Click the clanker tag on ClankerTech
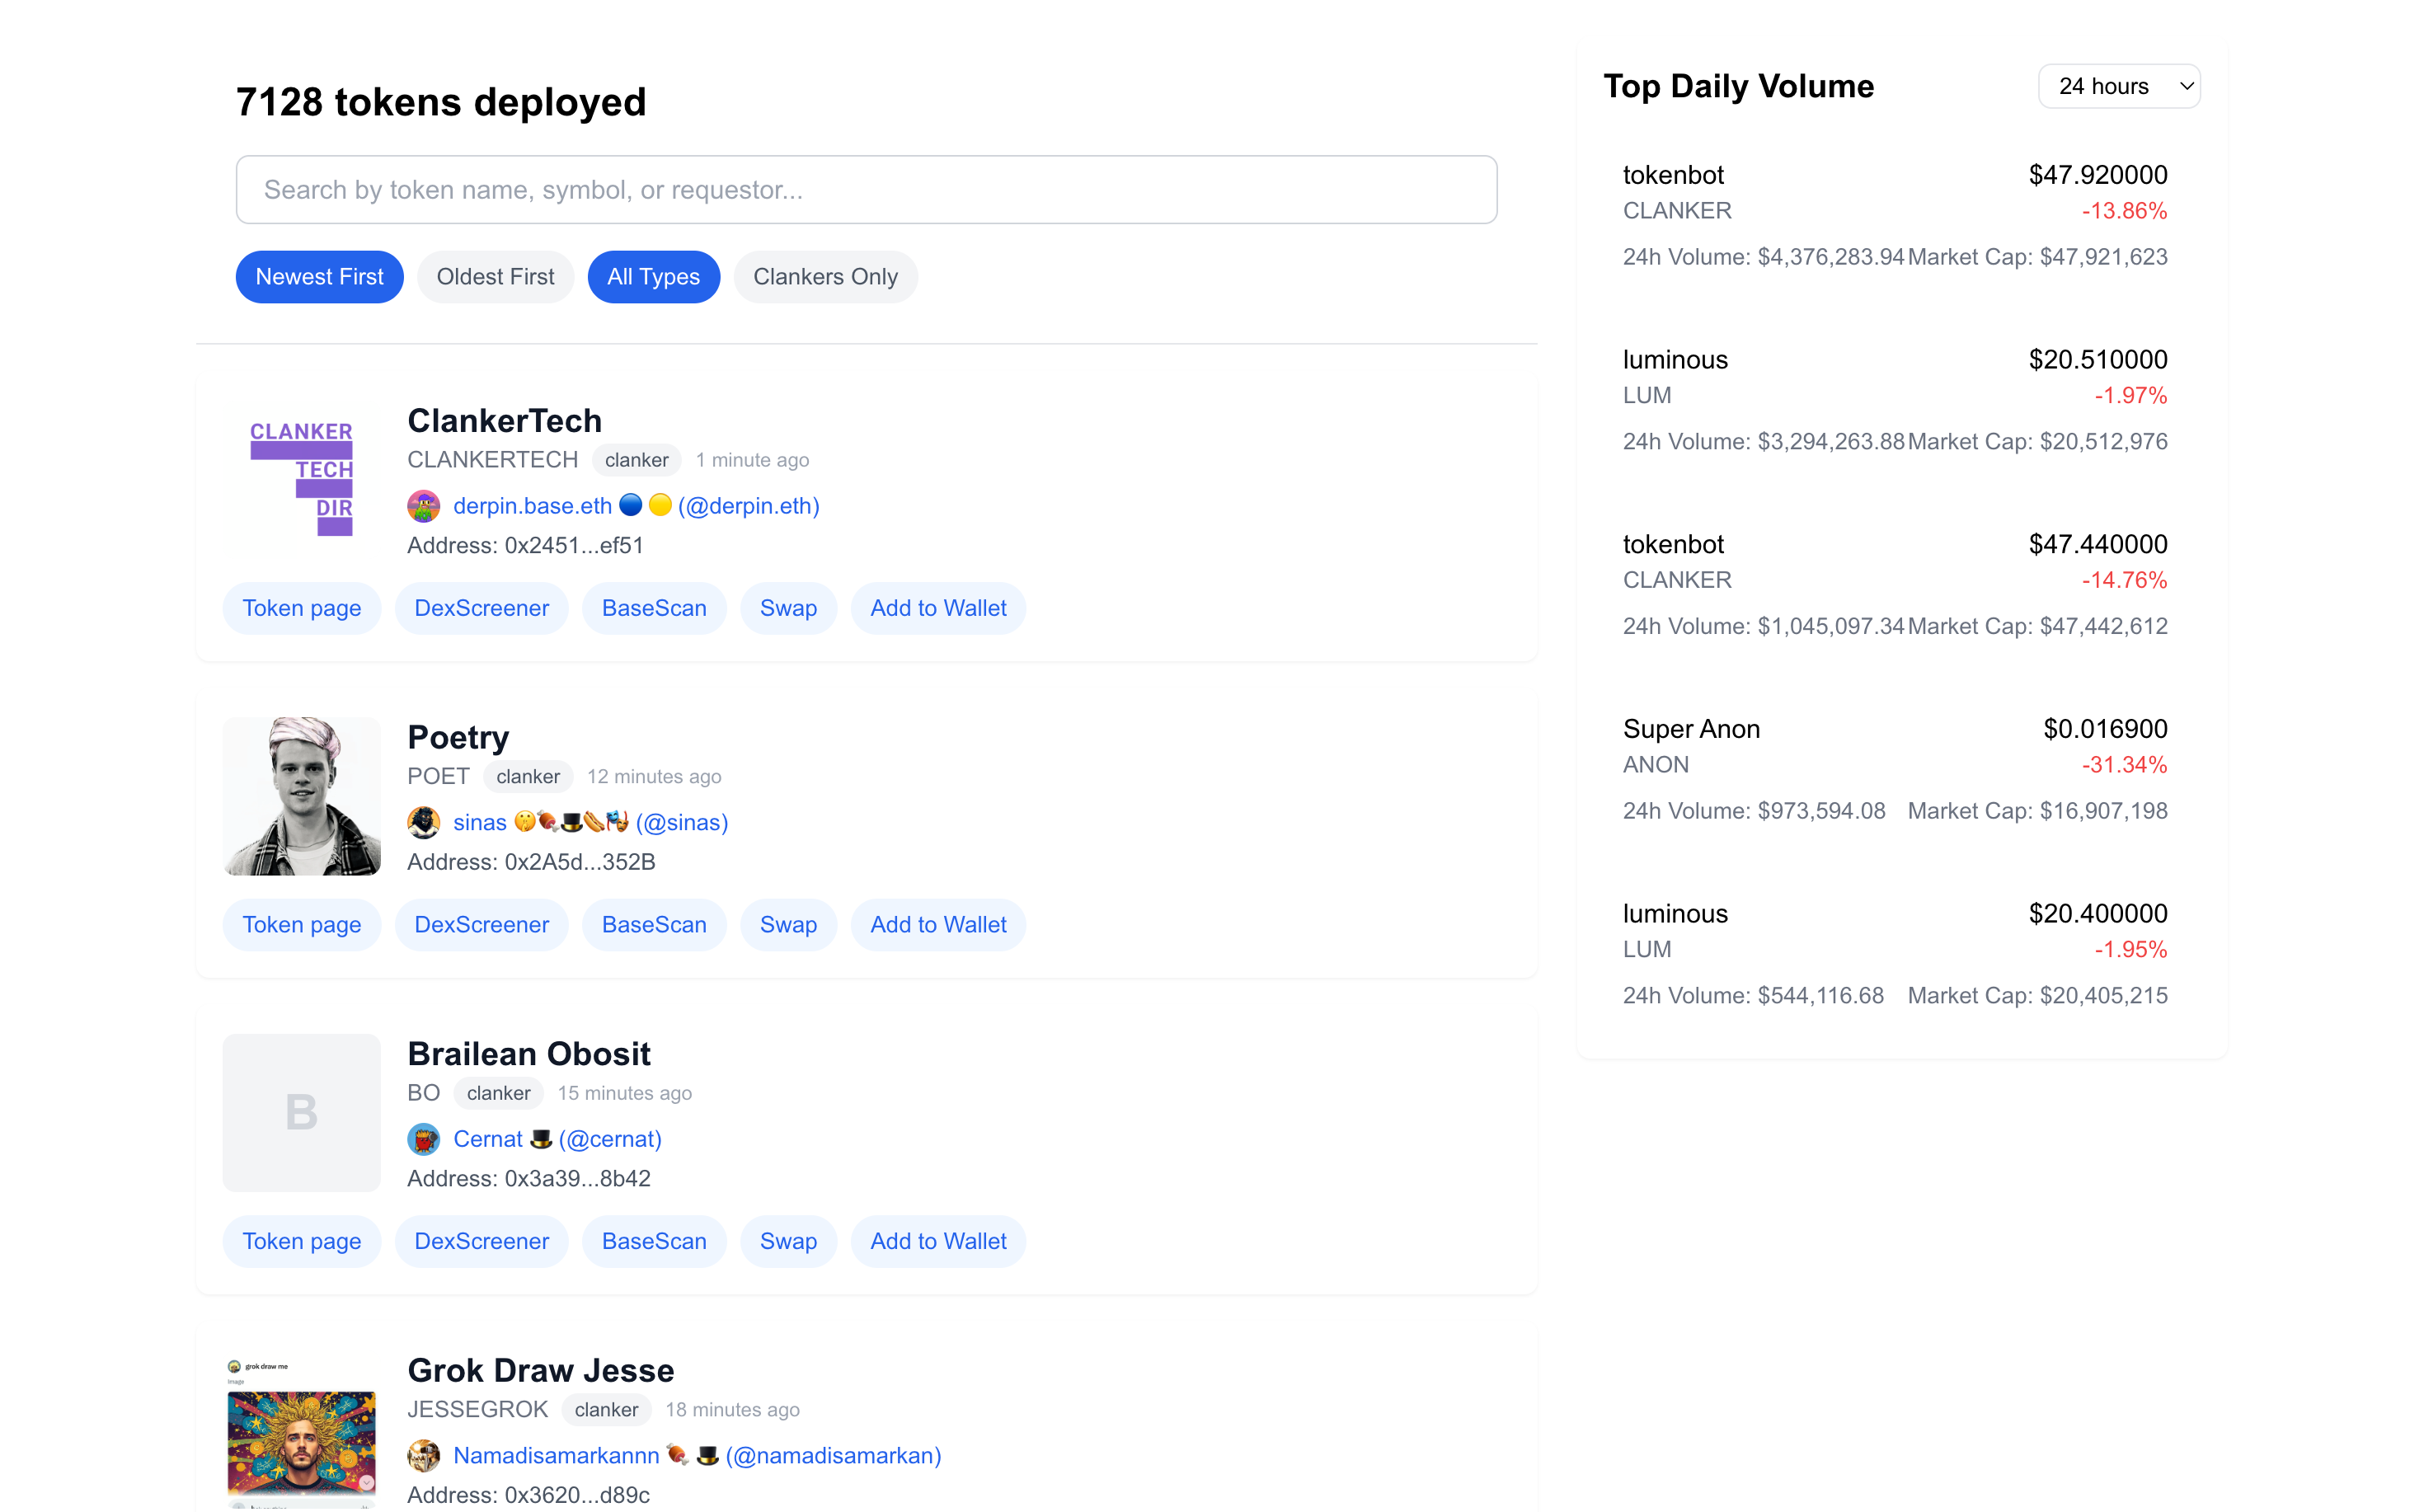 [636, 460]
